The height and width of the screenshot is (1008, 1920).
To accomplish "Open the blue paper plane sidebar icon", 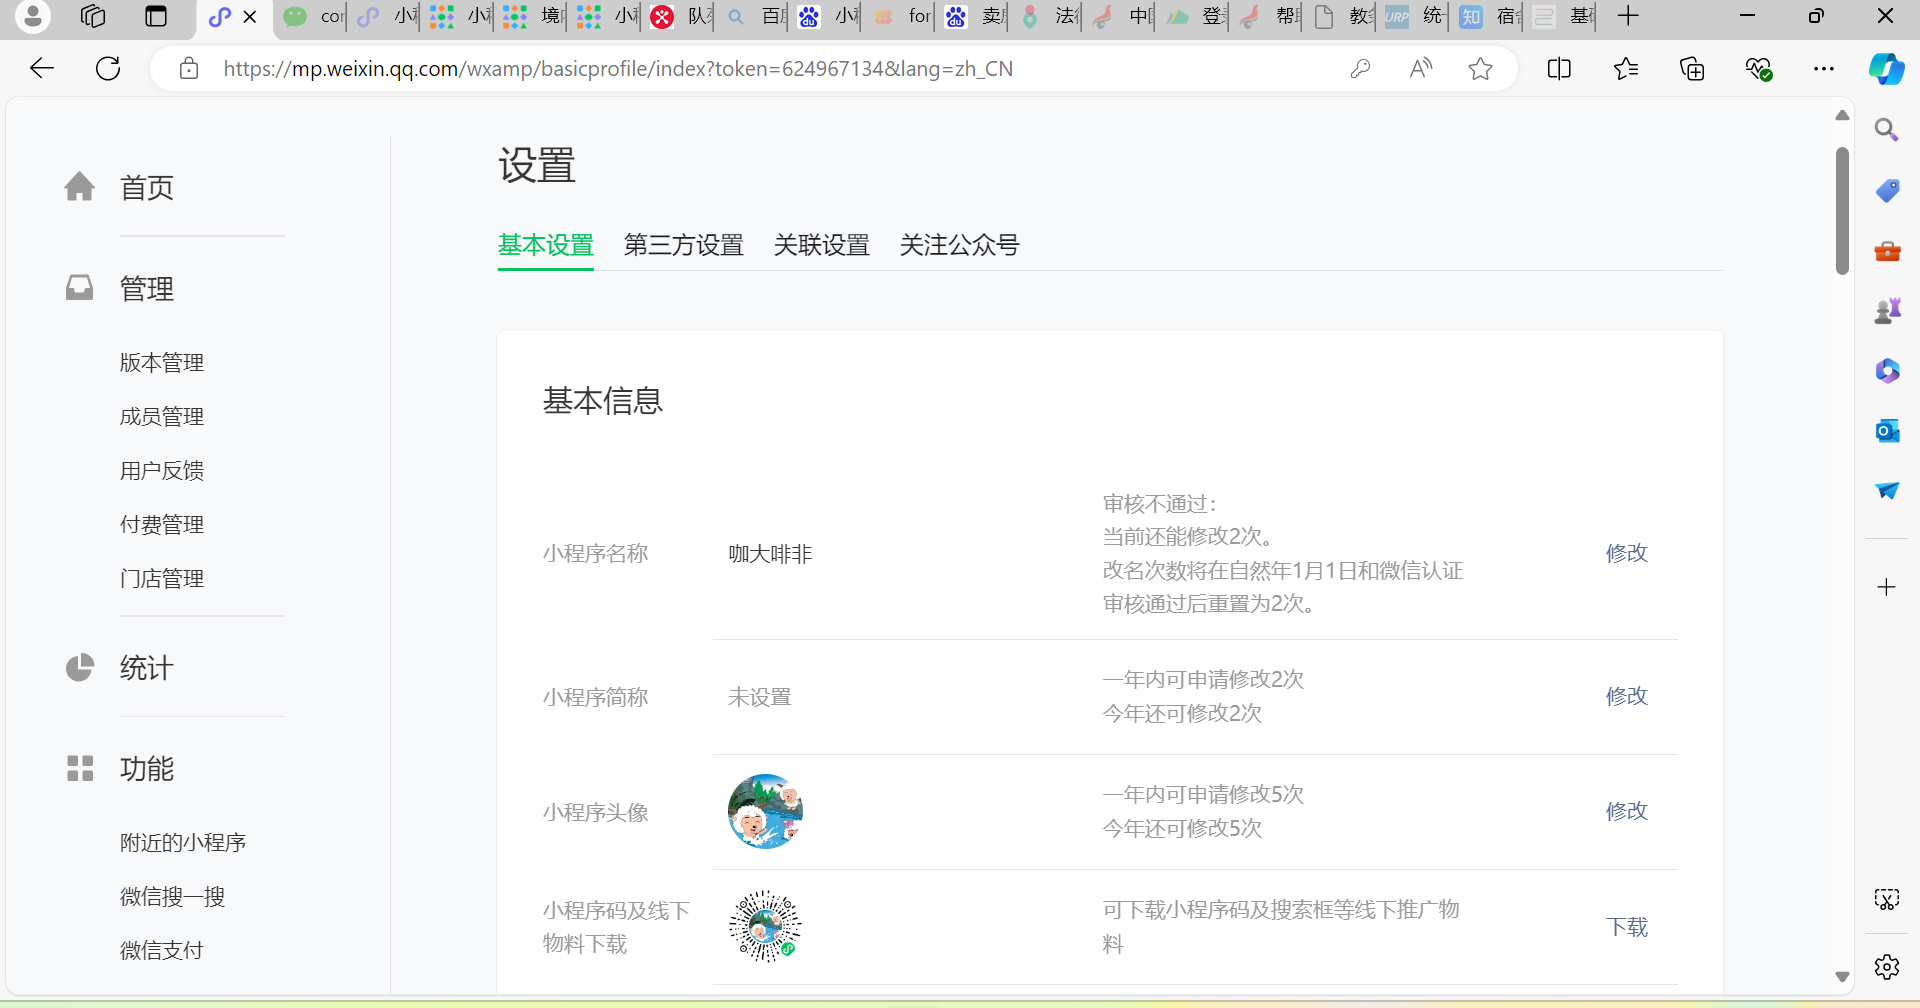I will point(1887,490).
